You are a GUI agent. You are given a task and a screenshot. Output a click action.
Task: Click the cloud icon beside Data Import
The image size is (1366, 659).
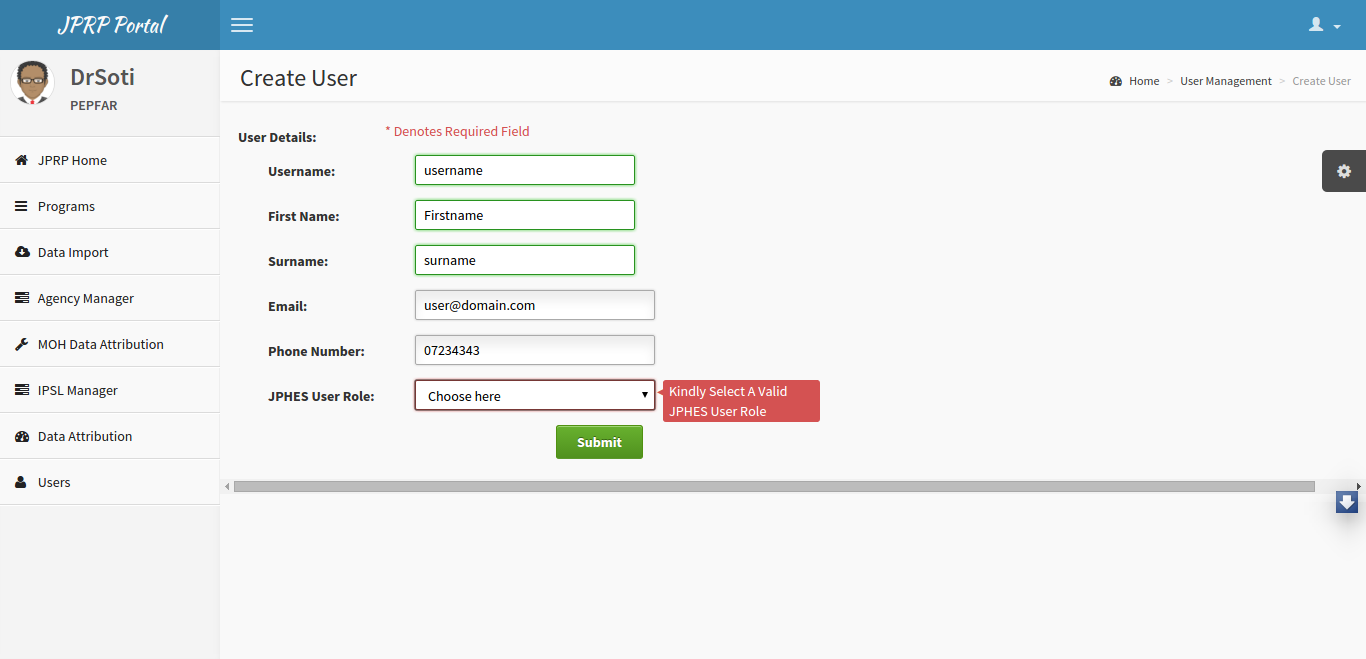pos(22,252)
